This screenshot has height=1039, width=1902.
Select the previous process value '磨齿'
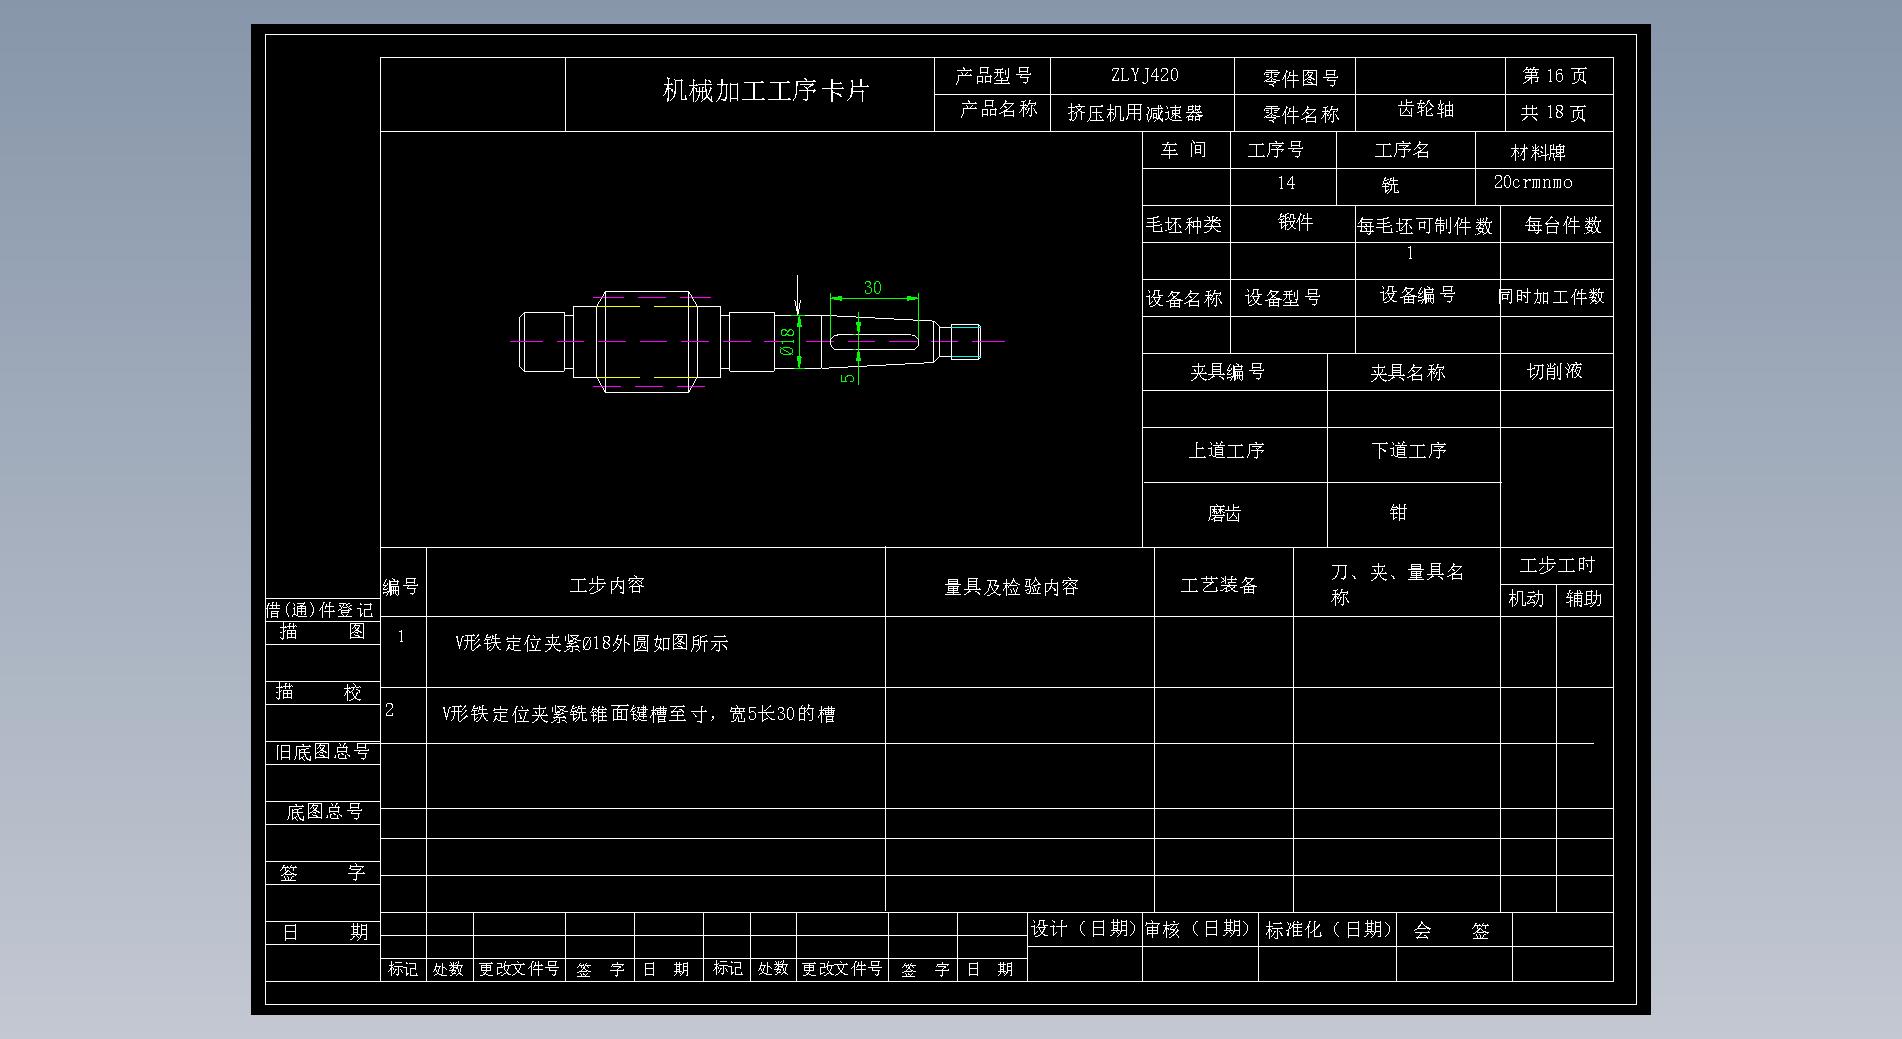click(x=1224, y=514)
